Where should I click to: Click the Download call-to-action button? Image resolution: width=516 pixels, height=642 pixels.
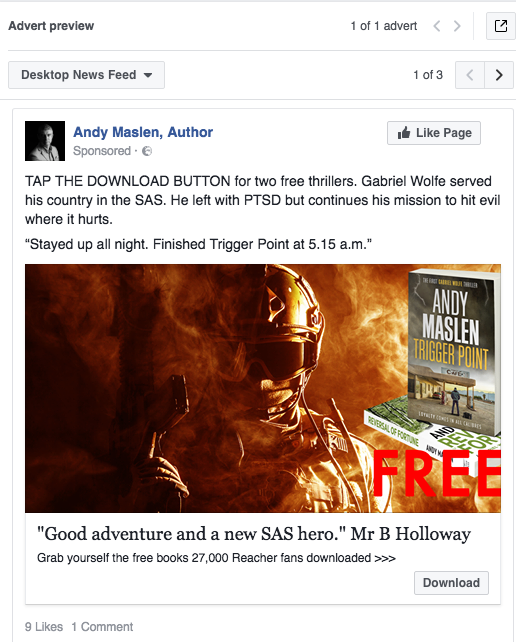(451, 583)
